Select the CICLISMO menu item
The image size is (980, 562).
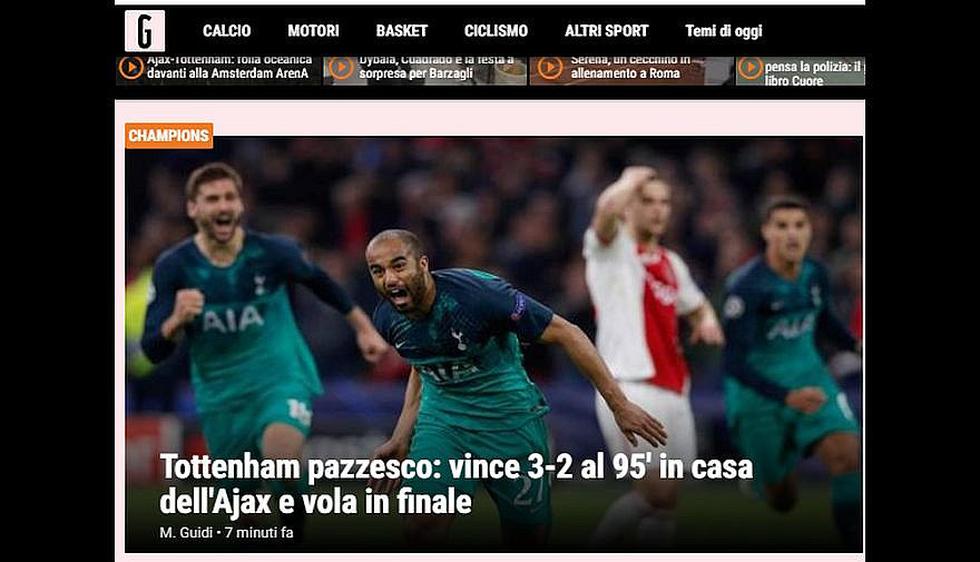(x=496, y=31)
